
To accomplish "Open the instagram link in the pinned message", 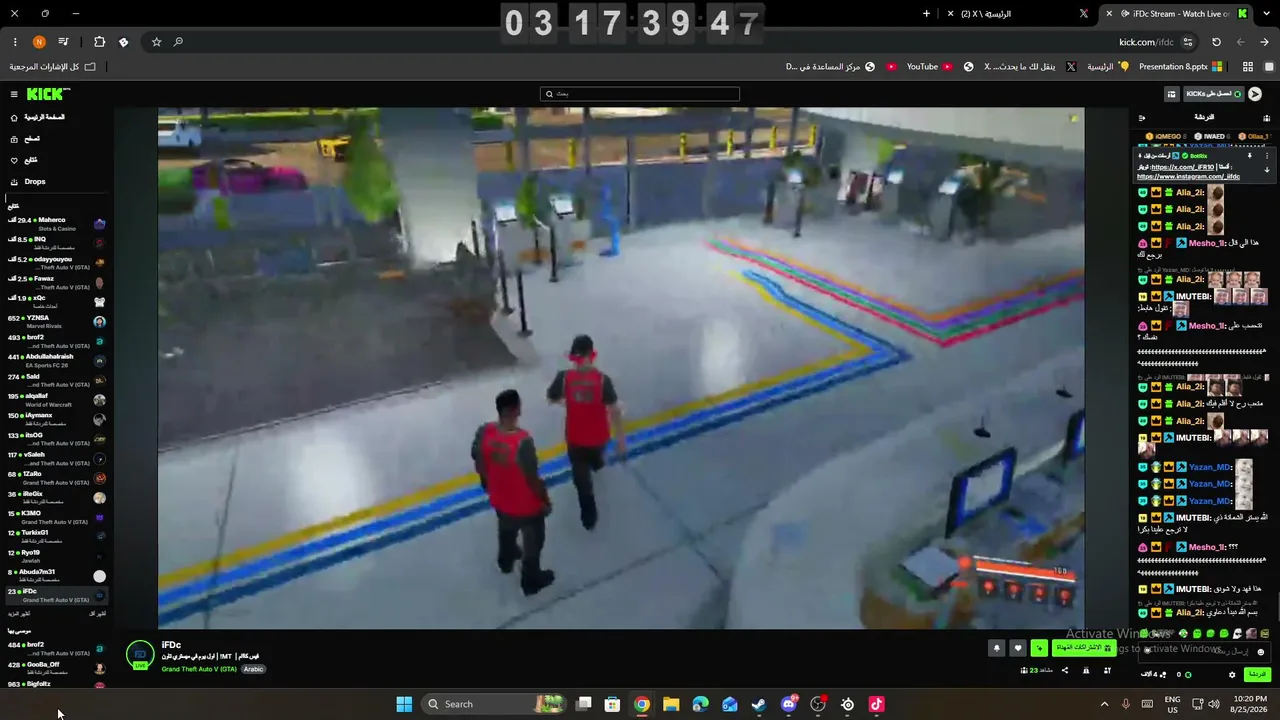I will pyautogui.click(x=1188, y=177).
